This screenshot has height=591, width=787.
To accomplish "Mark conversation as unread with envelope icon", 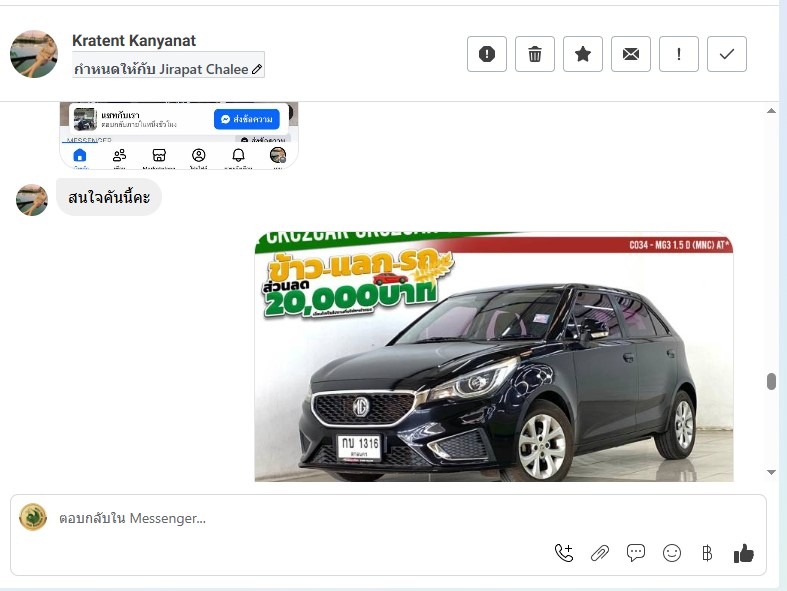I will click(x=631, y=54).
